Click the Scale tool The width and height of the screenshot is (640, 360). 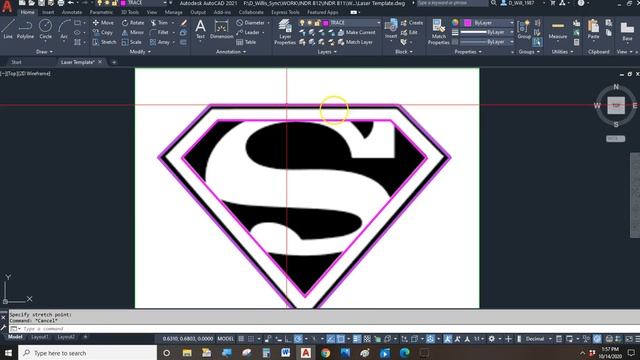pos(131,42)
